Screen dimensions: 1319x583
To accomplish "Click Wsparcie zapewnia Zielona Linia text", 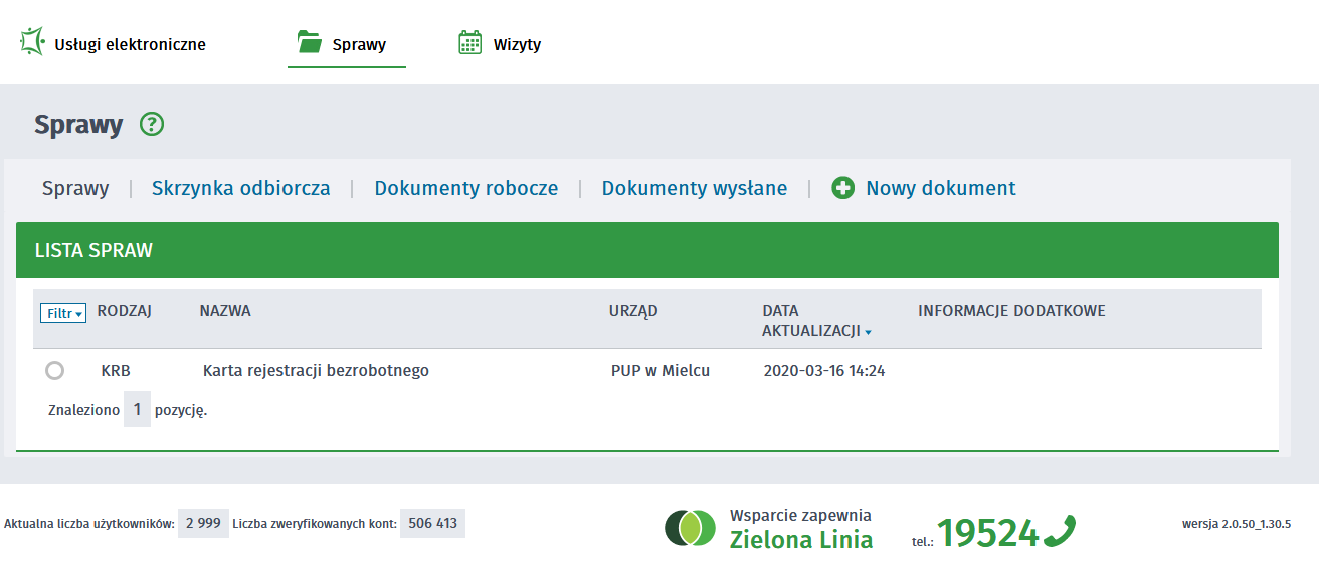I will point(801,528).
